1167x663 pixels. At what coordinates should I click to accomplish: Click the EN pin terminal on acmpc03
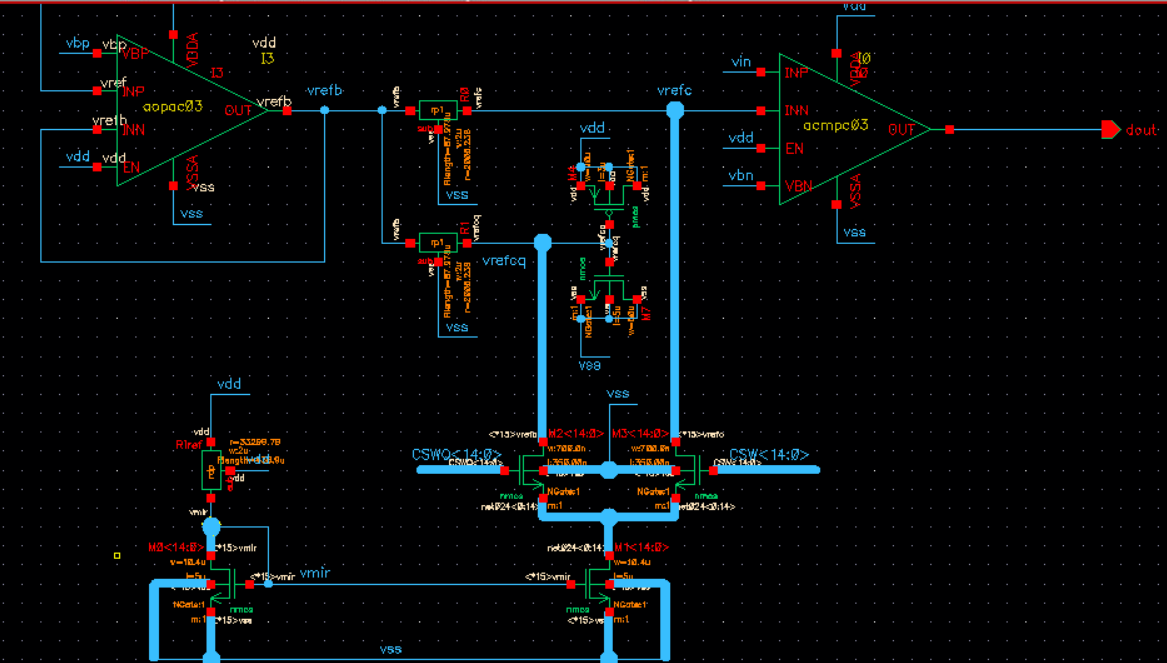pyautogui.click(x=761, y=148)
